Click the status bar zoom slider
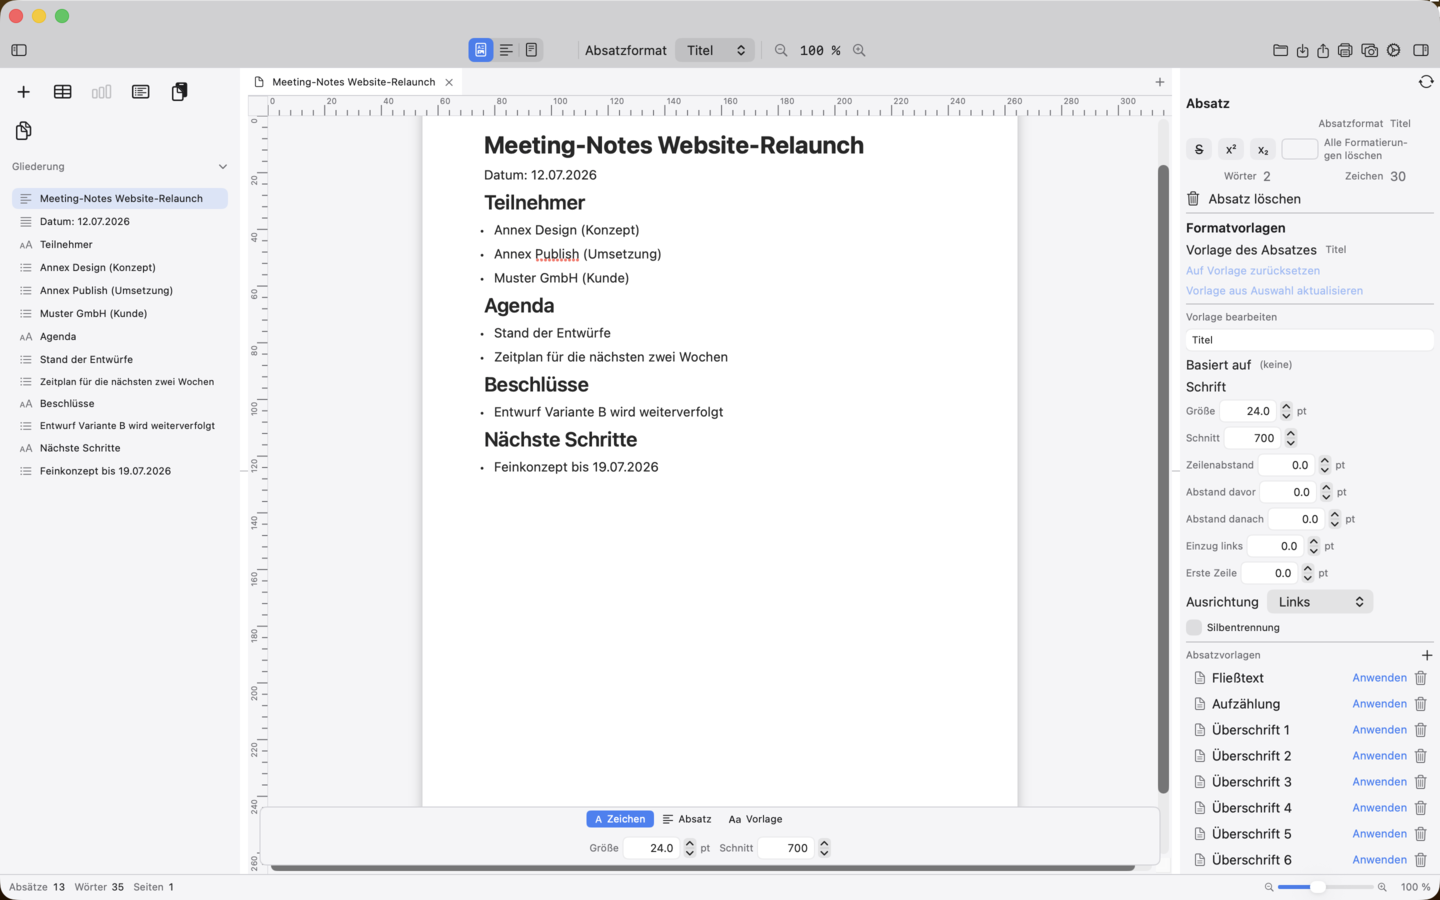 pos(1325,887)
